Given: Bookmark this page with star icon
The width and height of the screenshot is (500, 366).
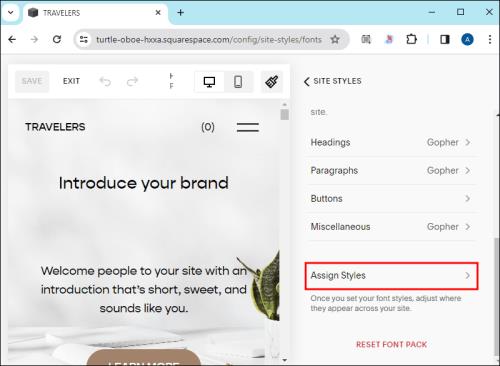Looking at the screenshot, I should 335,40.
